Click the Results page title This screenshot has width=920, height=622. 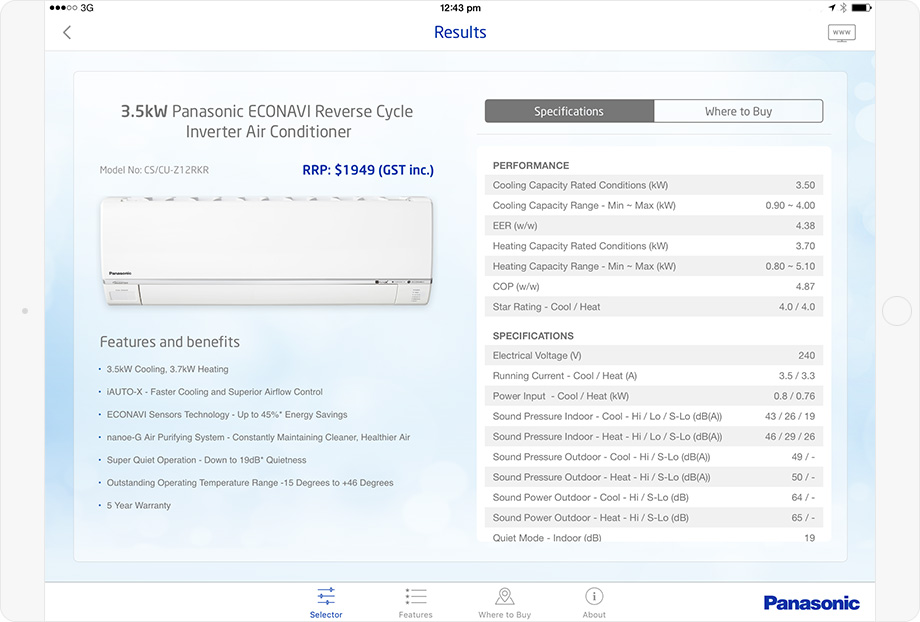(x=460, y=32)
